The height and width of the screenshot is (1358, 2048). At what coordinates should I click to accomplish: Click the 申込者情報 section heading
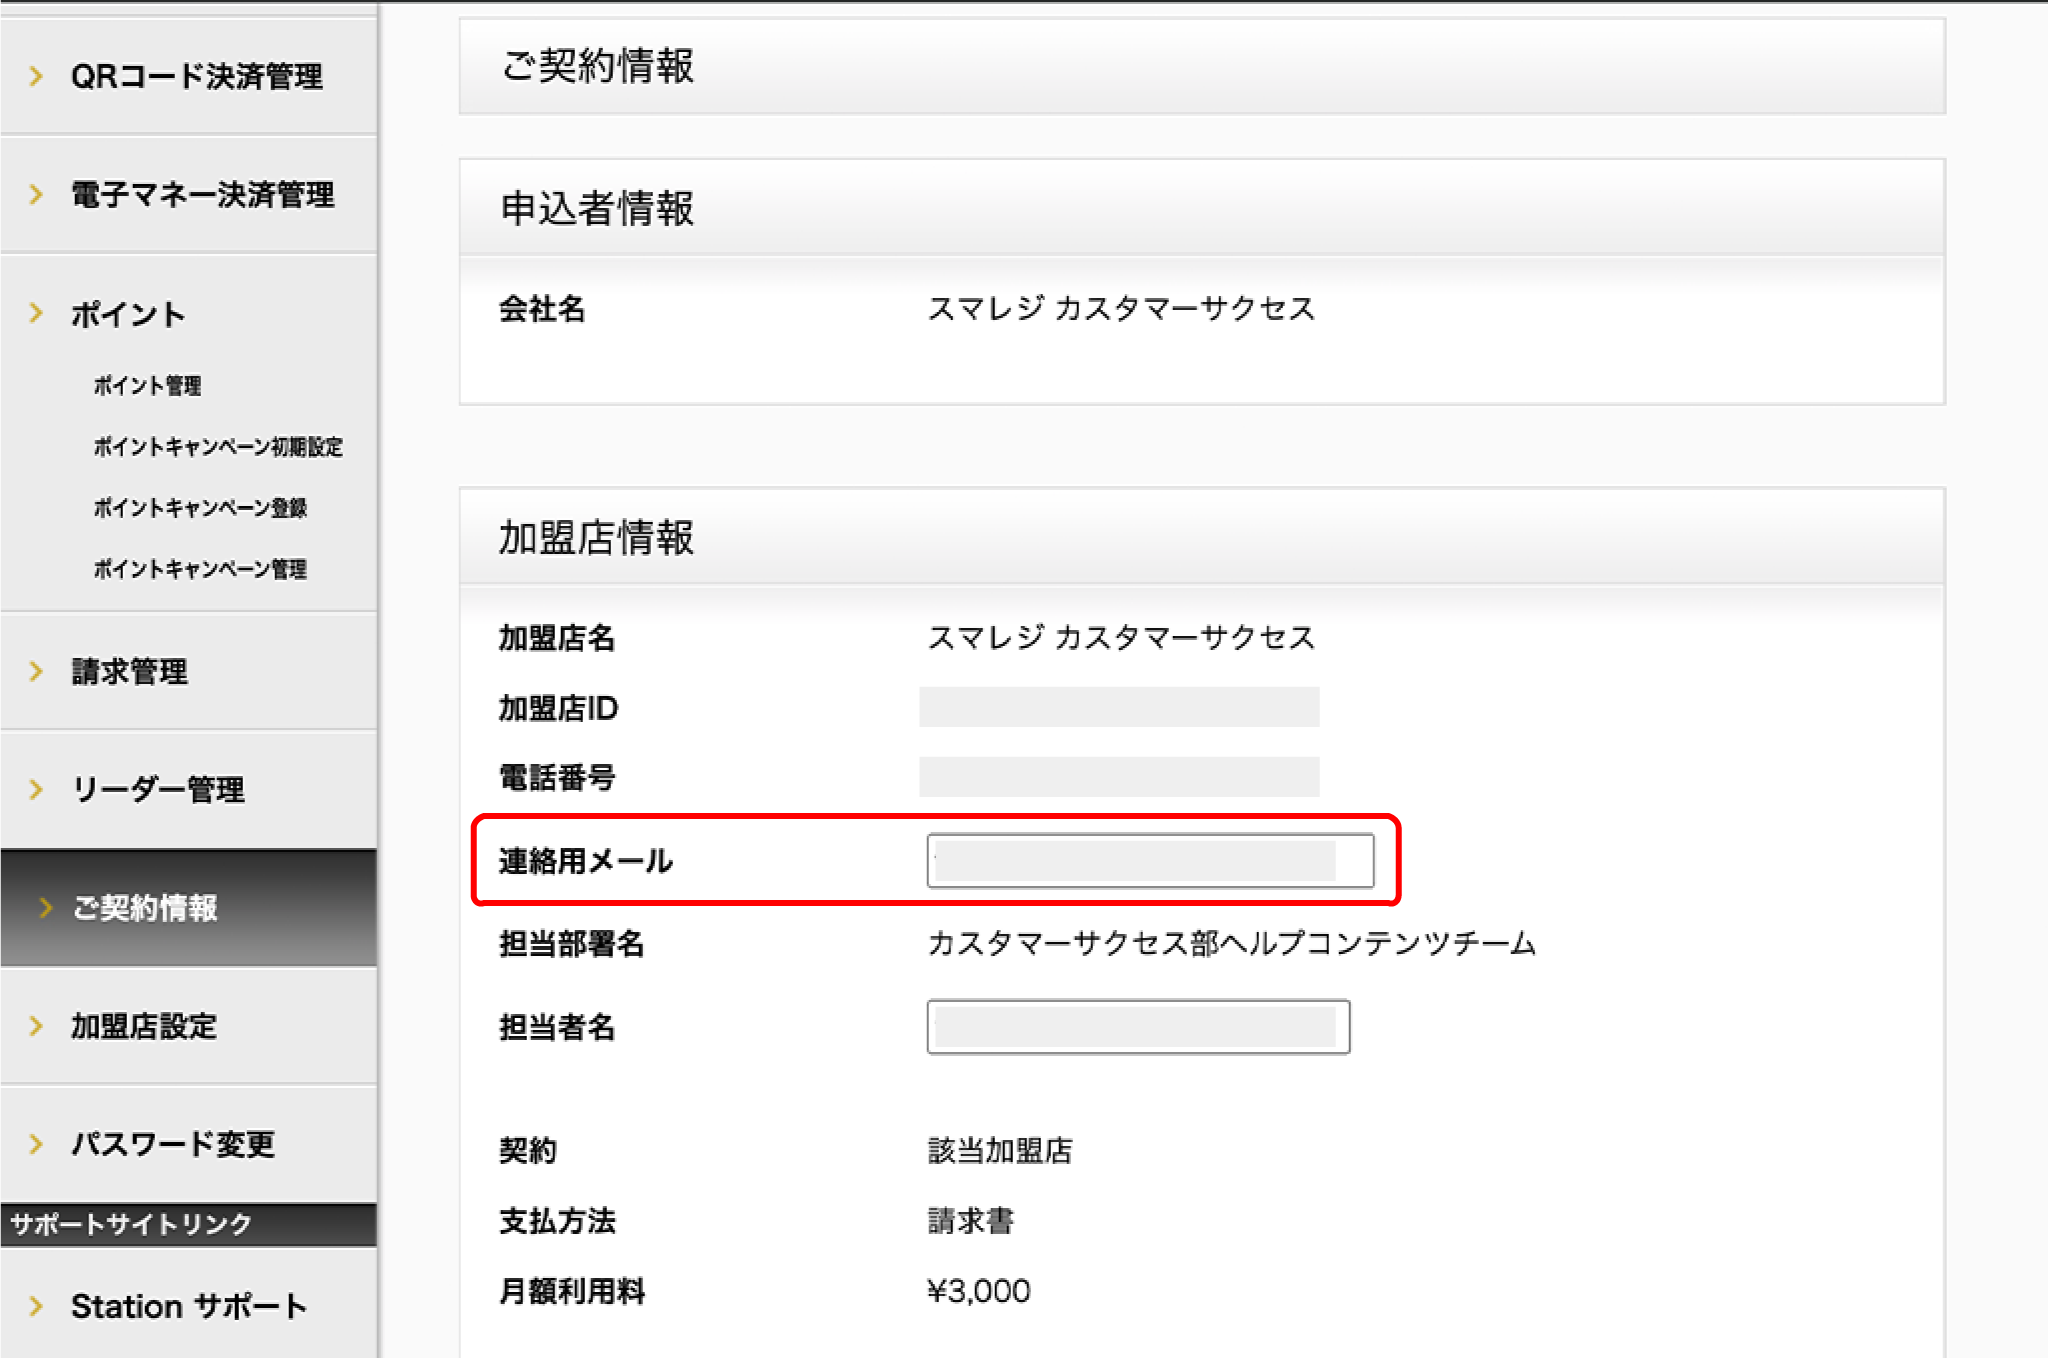coord(597,208)
